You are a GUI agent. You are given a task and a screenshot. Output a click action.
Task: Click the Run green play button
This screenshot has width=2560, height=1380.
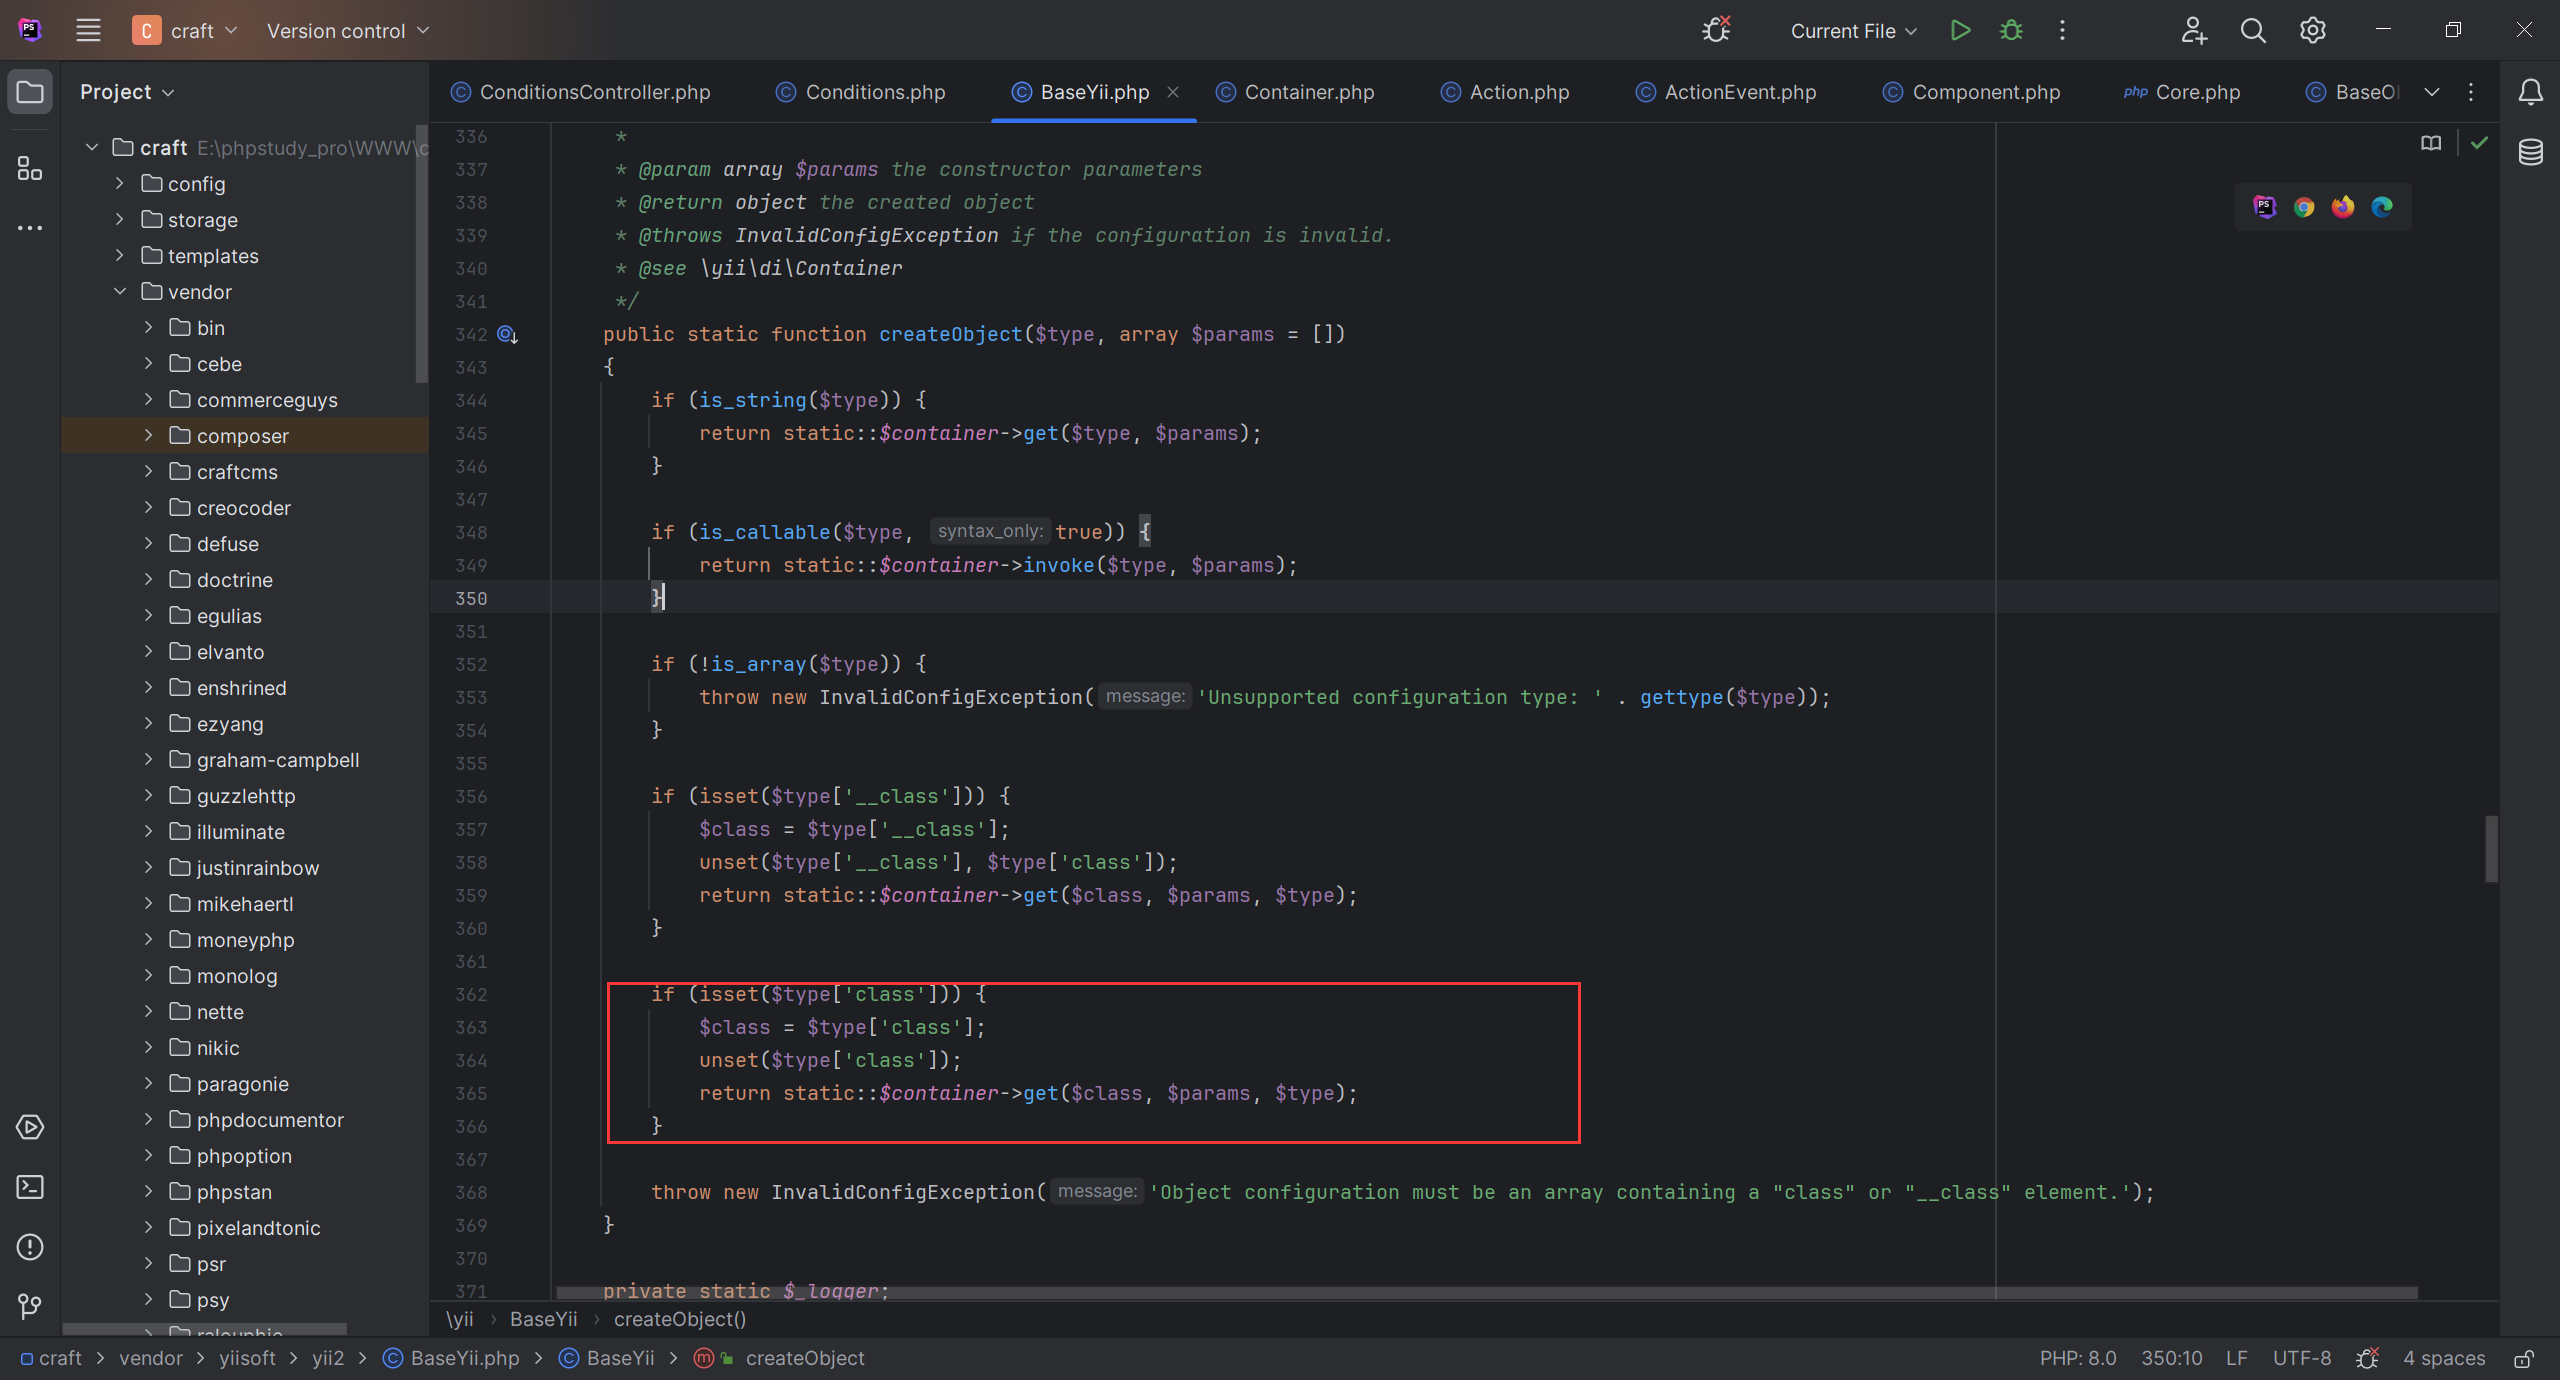(x=1960, y=30)
